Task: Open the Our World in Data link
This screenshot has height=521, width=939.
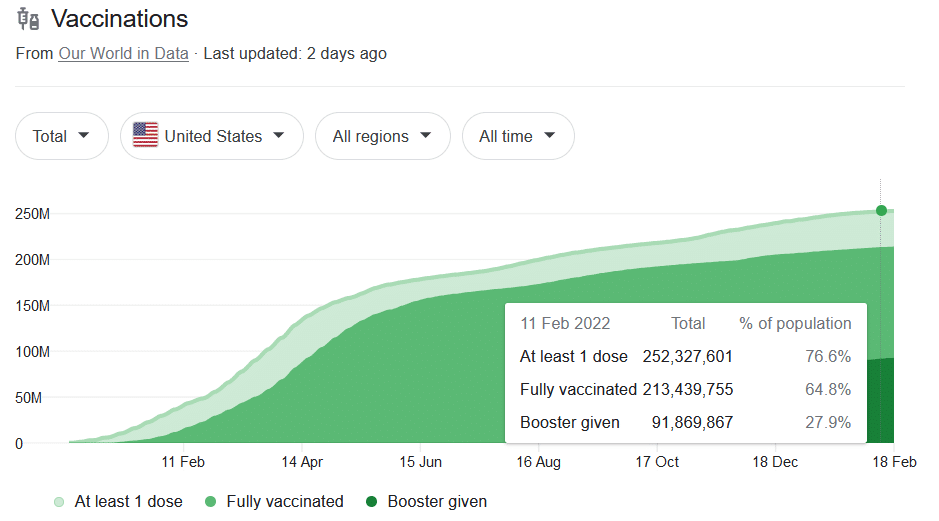Action: (x=123, y=54)
